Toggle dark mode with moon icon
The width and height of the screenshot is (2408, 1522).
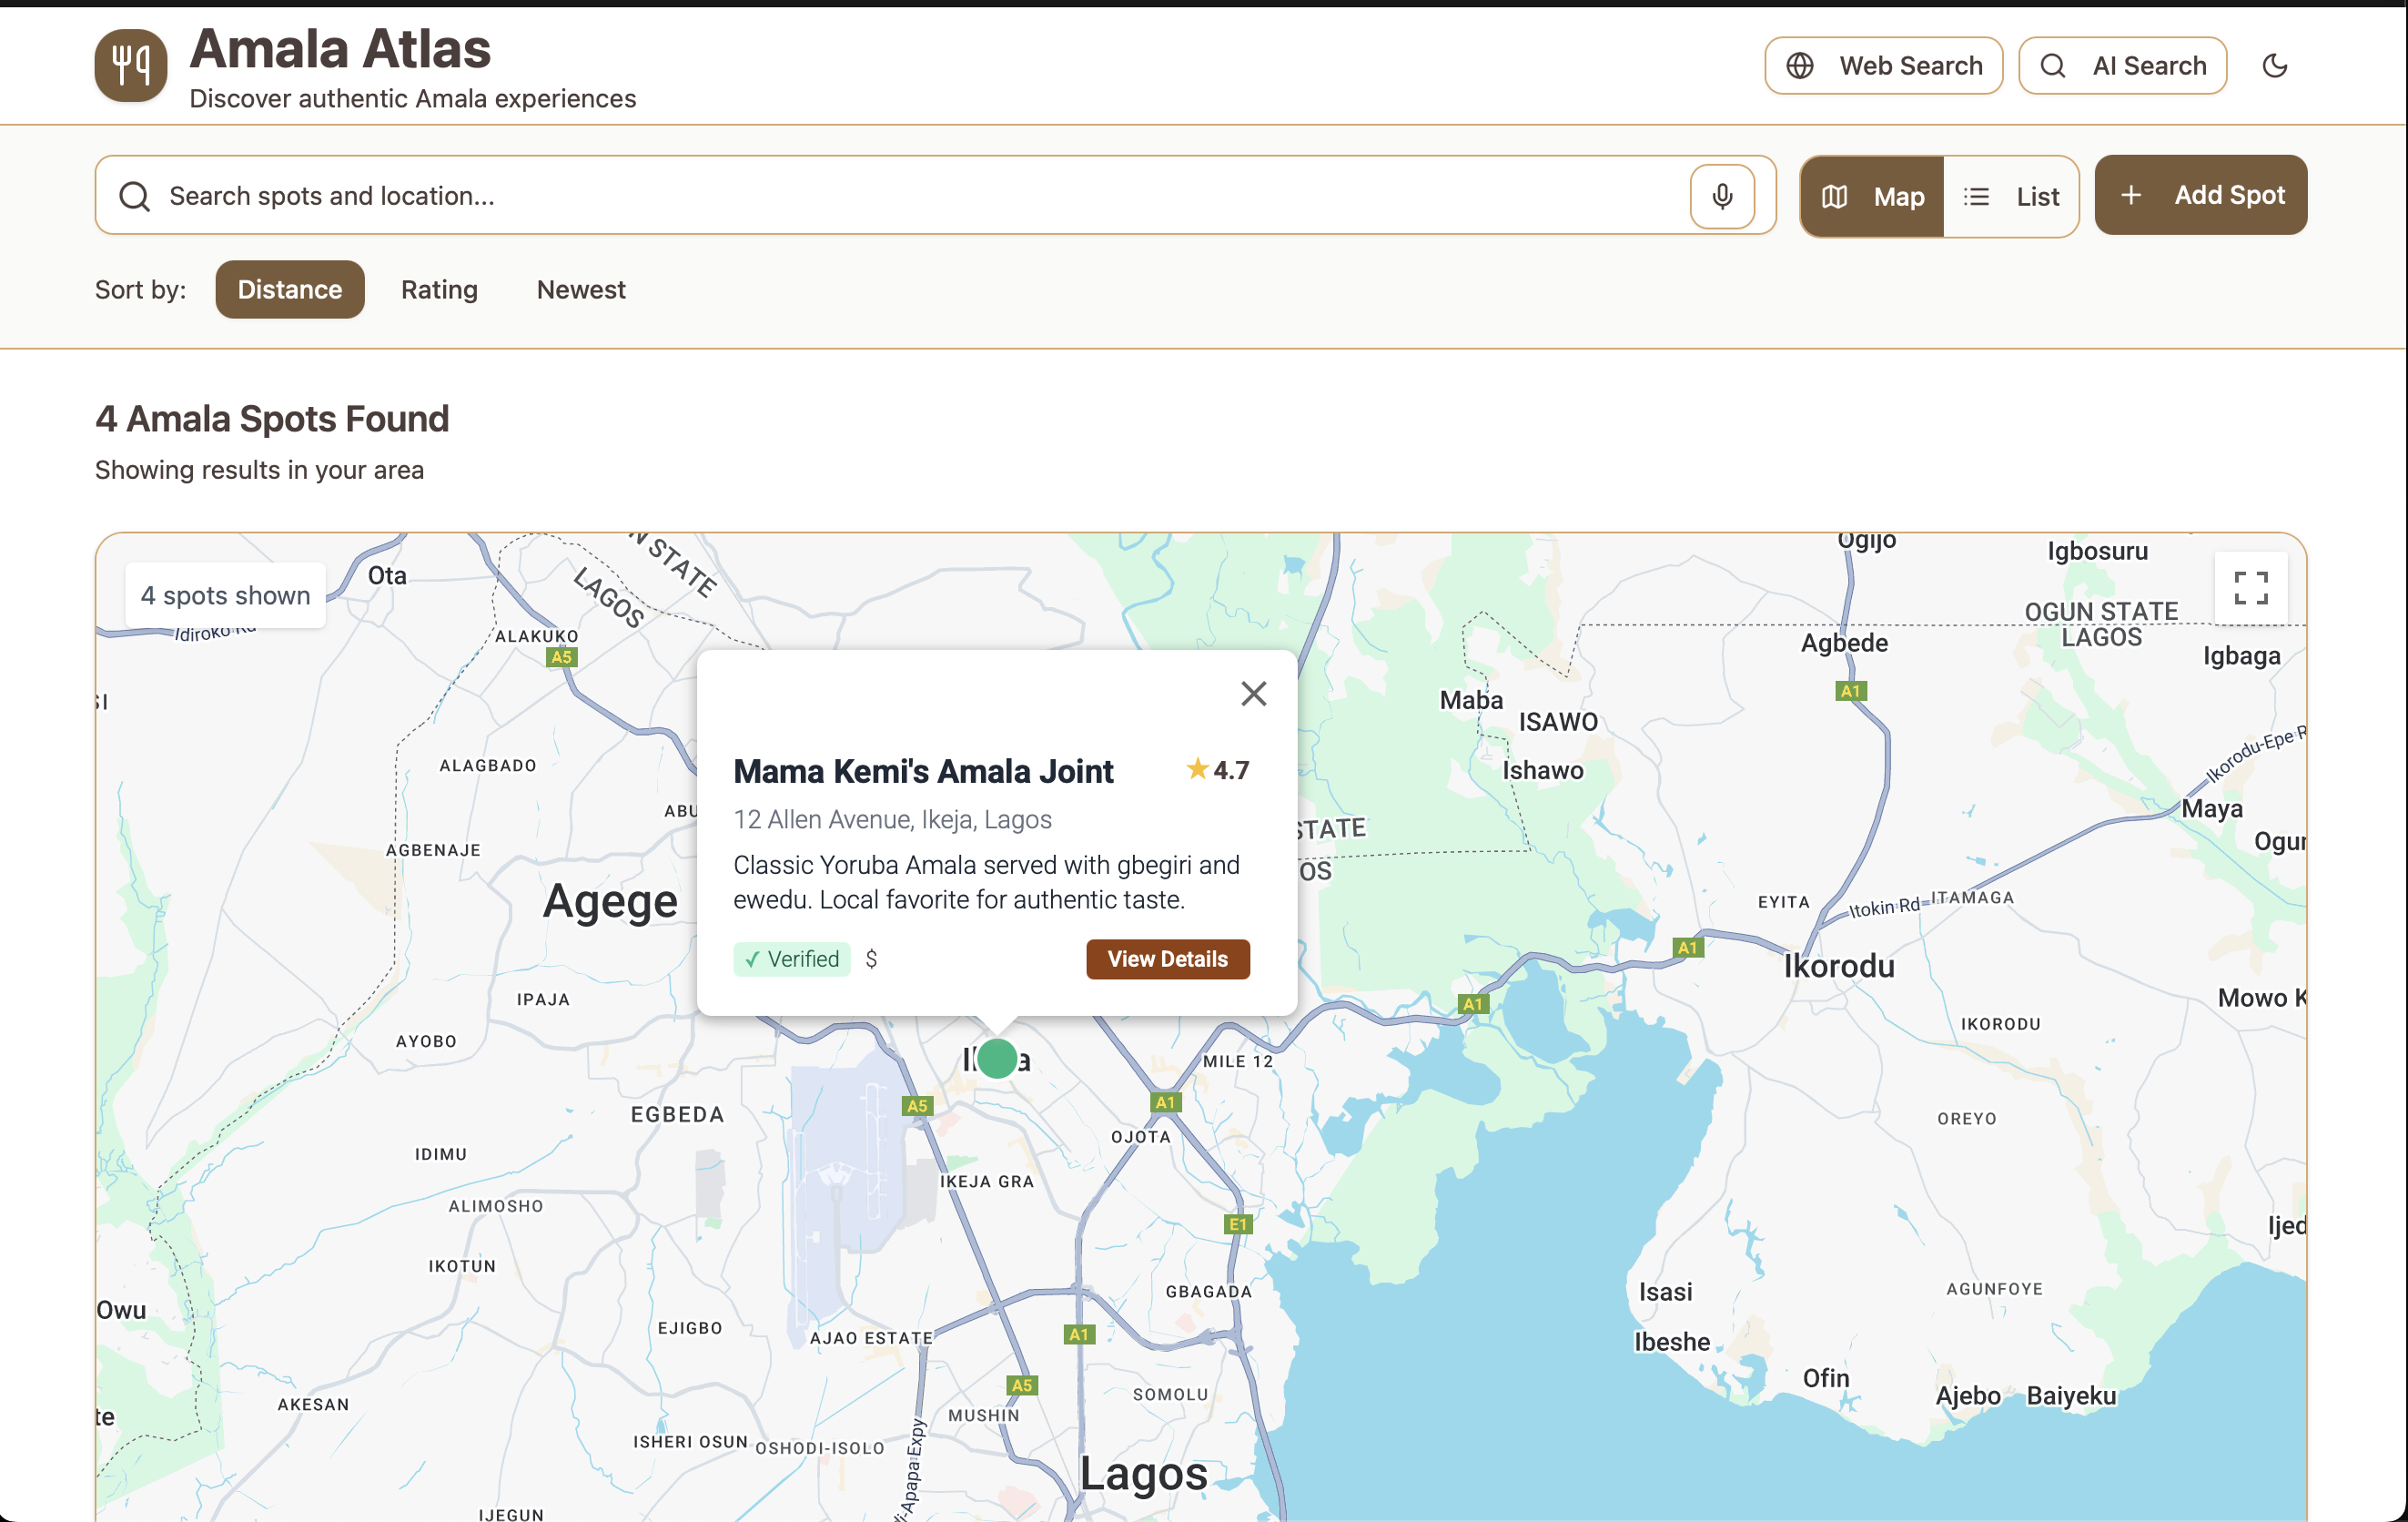click(x=2274, y=66)
